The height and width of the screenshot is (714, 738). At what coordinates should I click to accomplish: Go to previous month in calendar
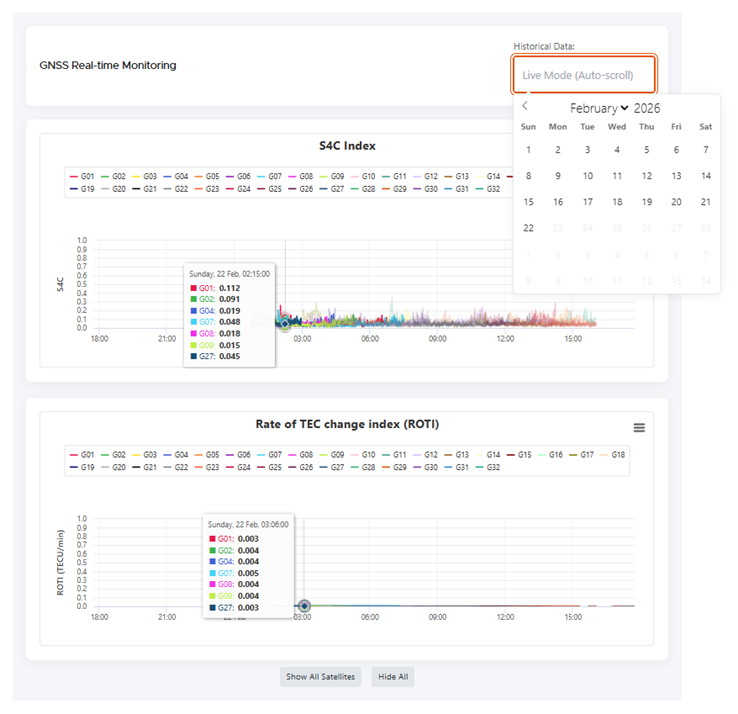pos(526,106)
